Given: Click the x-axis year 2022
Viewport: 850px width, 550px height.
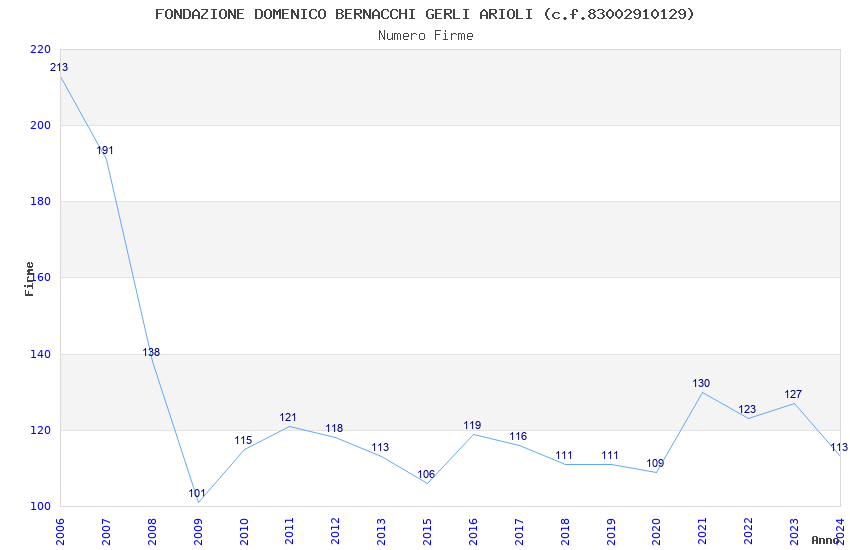Looking at the screenshot, I should coord(749,532).
